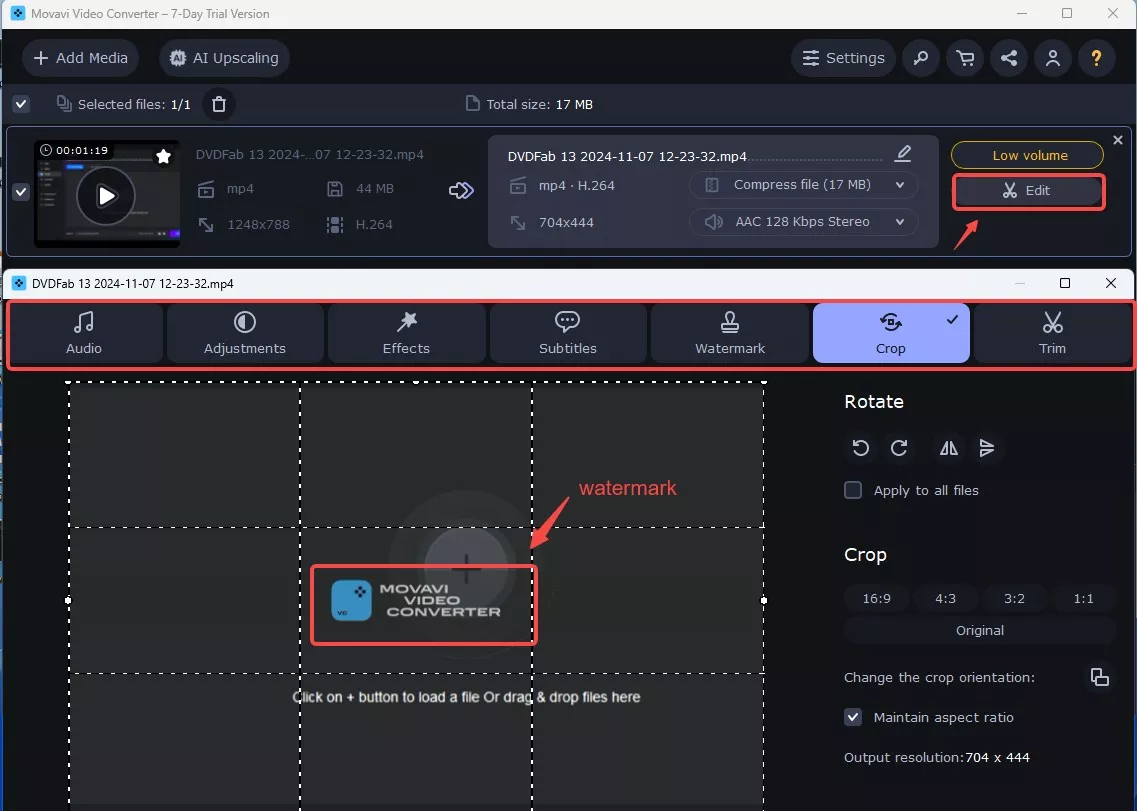1137x811 pixels.
Task: Uncheck Maintain aspect ratio
Action: [853, 717]
